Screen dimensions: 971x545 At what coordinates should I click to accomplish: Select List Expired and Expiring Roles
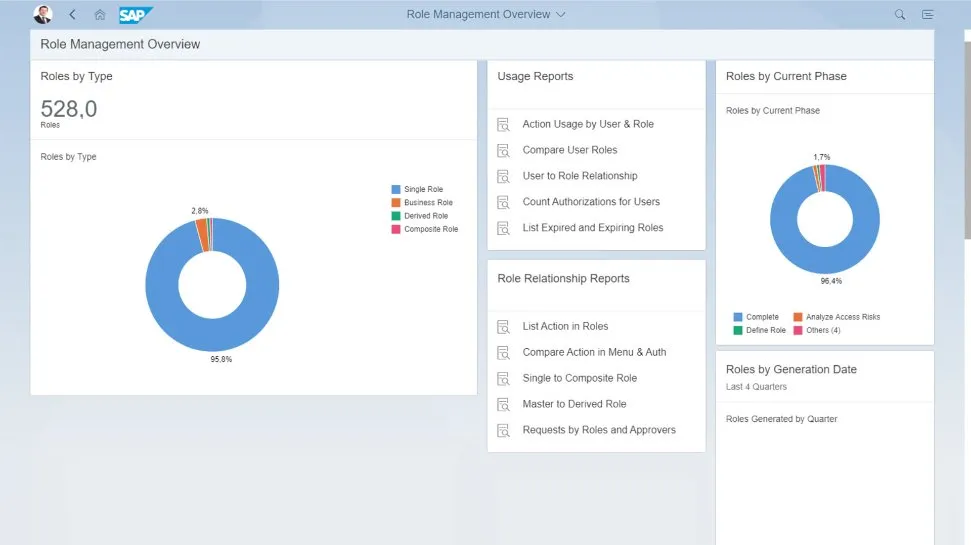click(x=592, y=228)
